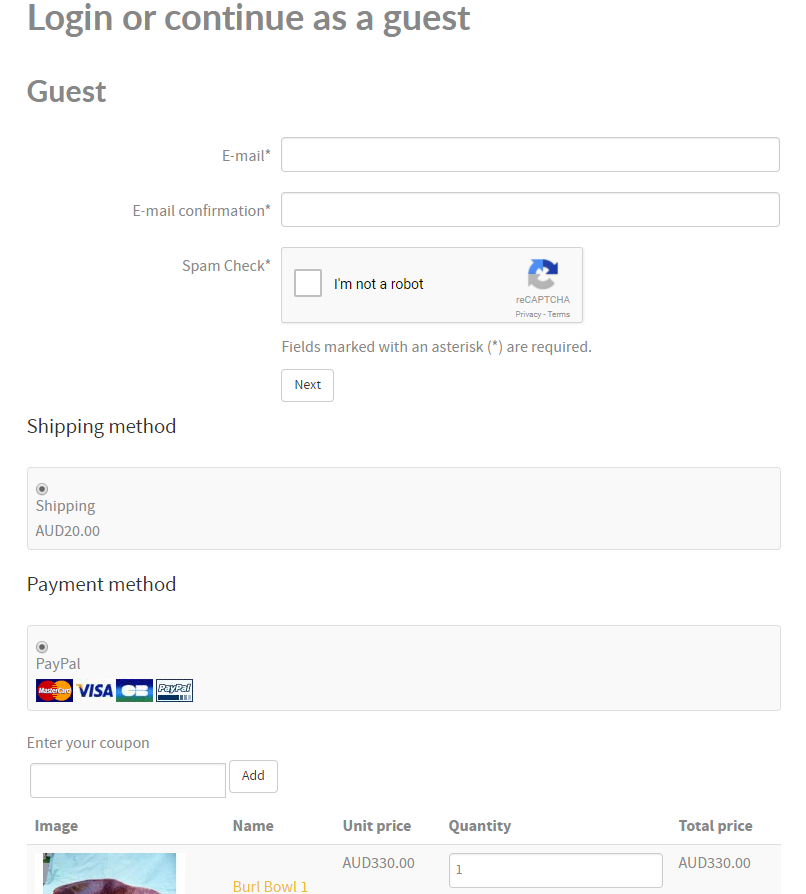Click the CB card logo

click(x=134, y=690)
